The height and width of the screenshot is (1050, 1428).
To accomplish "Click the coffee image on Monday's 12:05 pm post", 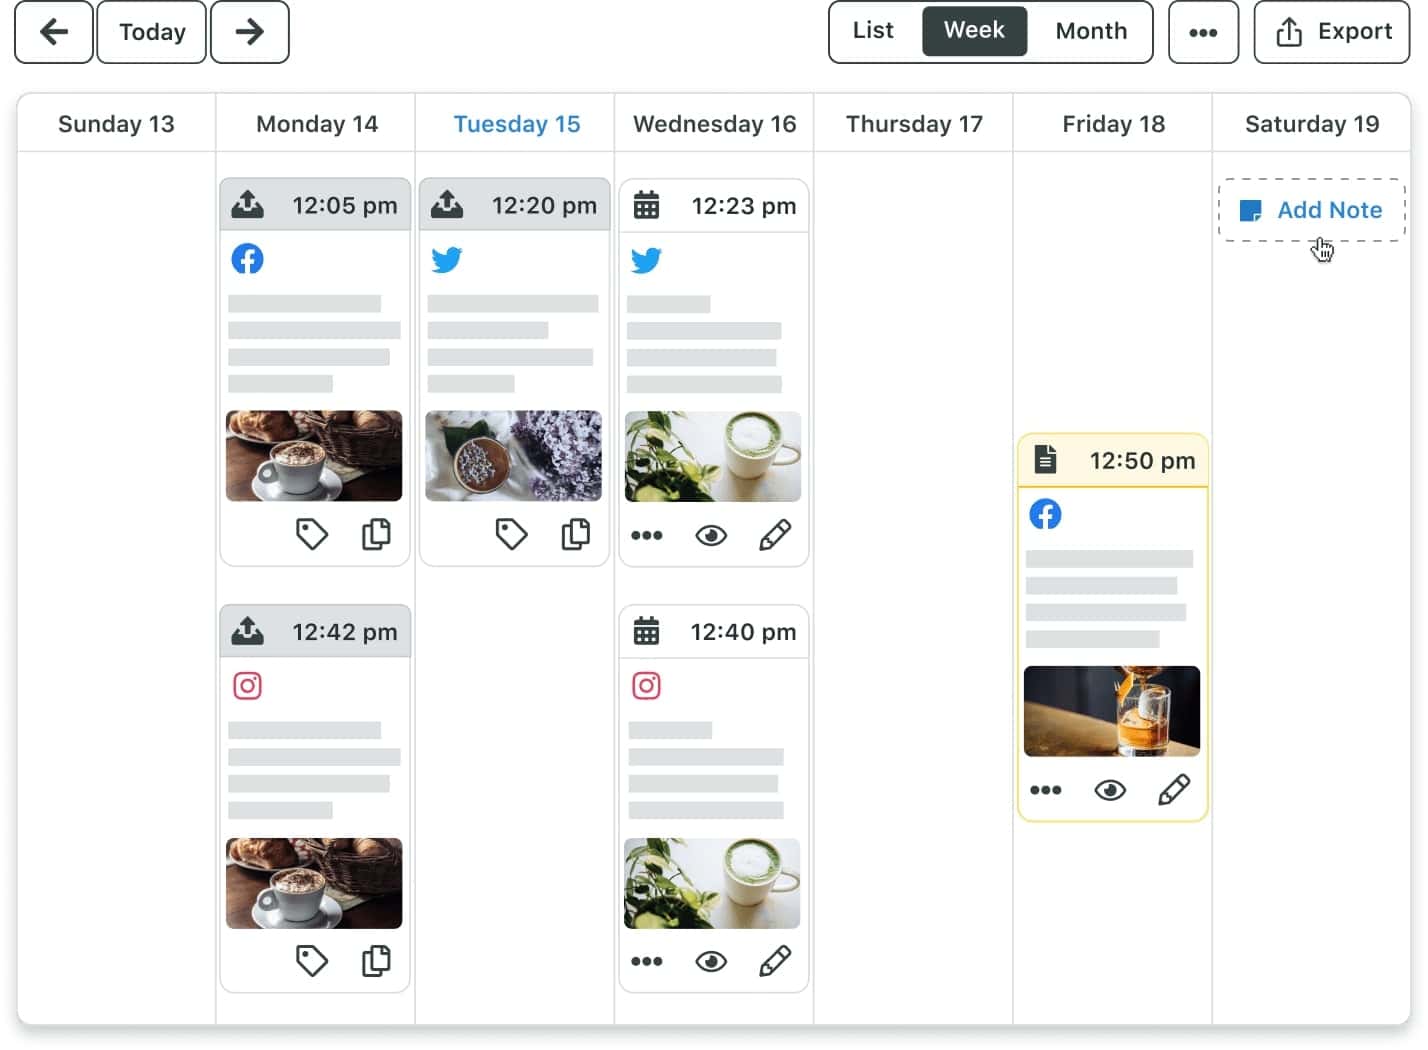I will coord(313,455).
